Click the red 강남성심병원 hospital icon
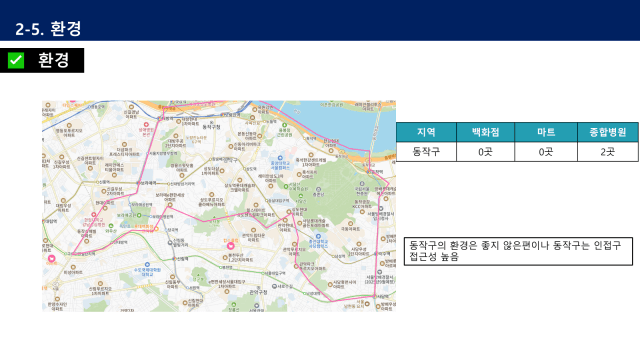The height and width of the screenshot is (360, 640). click(x=93, y=215)
